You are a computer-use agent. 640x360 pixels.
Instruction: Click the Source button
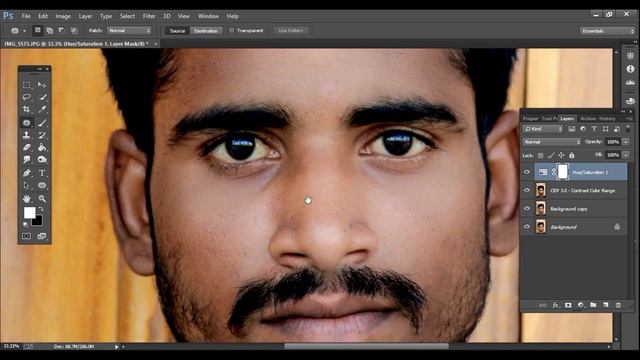click(x=178, y=31)
